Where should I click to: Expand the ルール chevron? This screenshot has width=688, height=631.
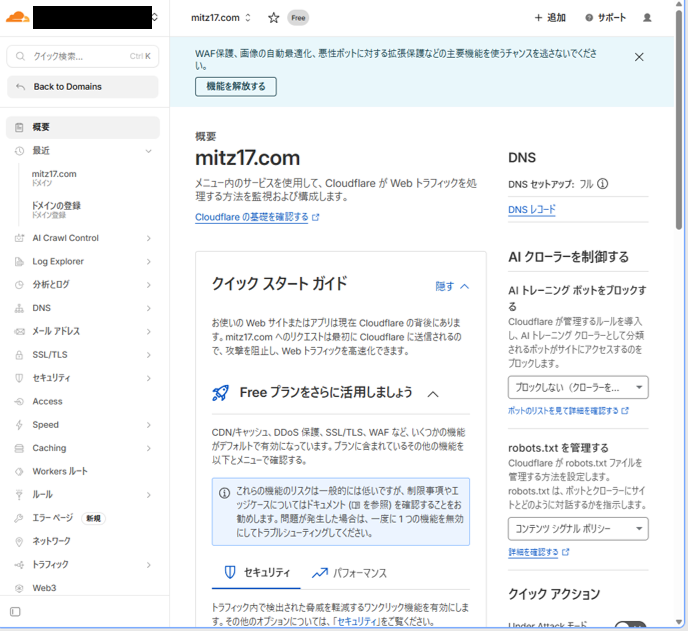[x=149, y=495]
